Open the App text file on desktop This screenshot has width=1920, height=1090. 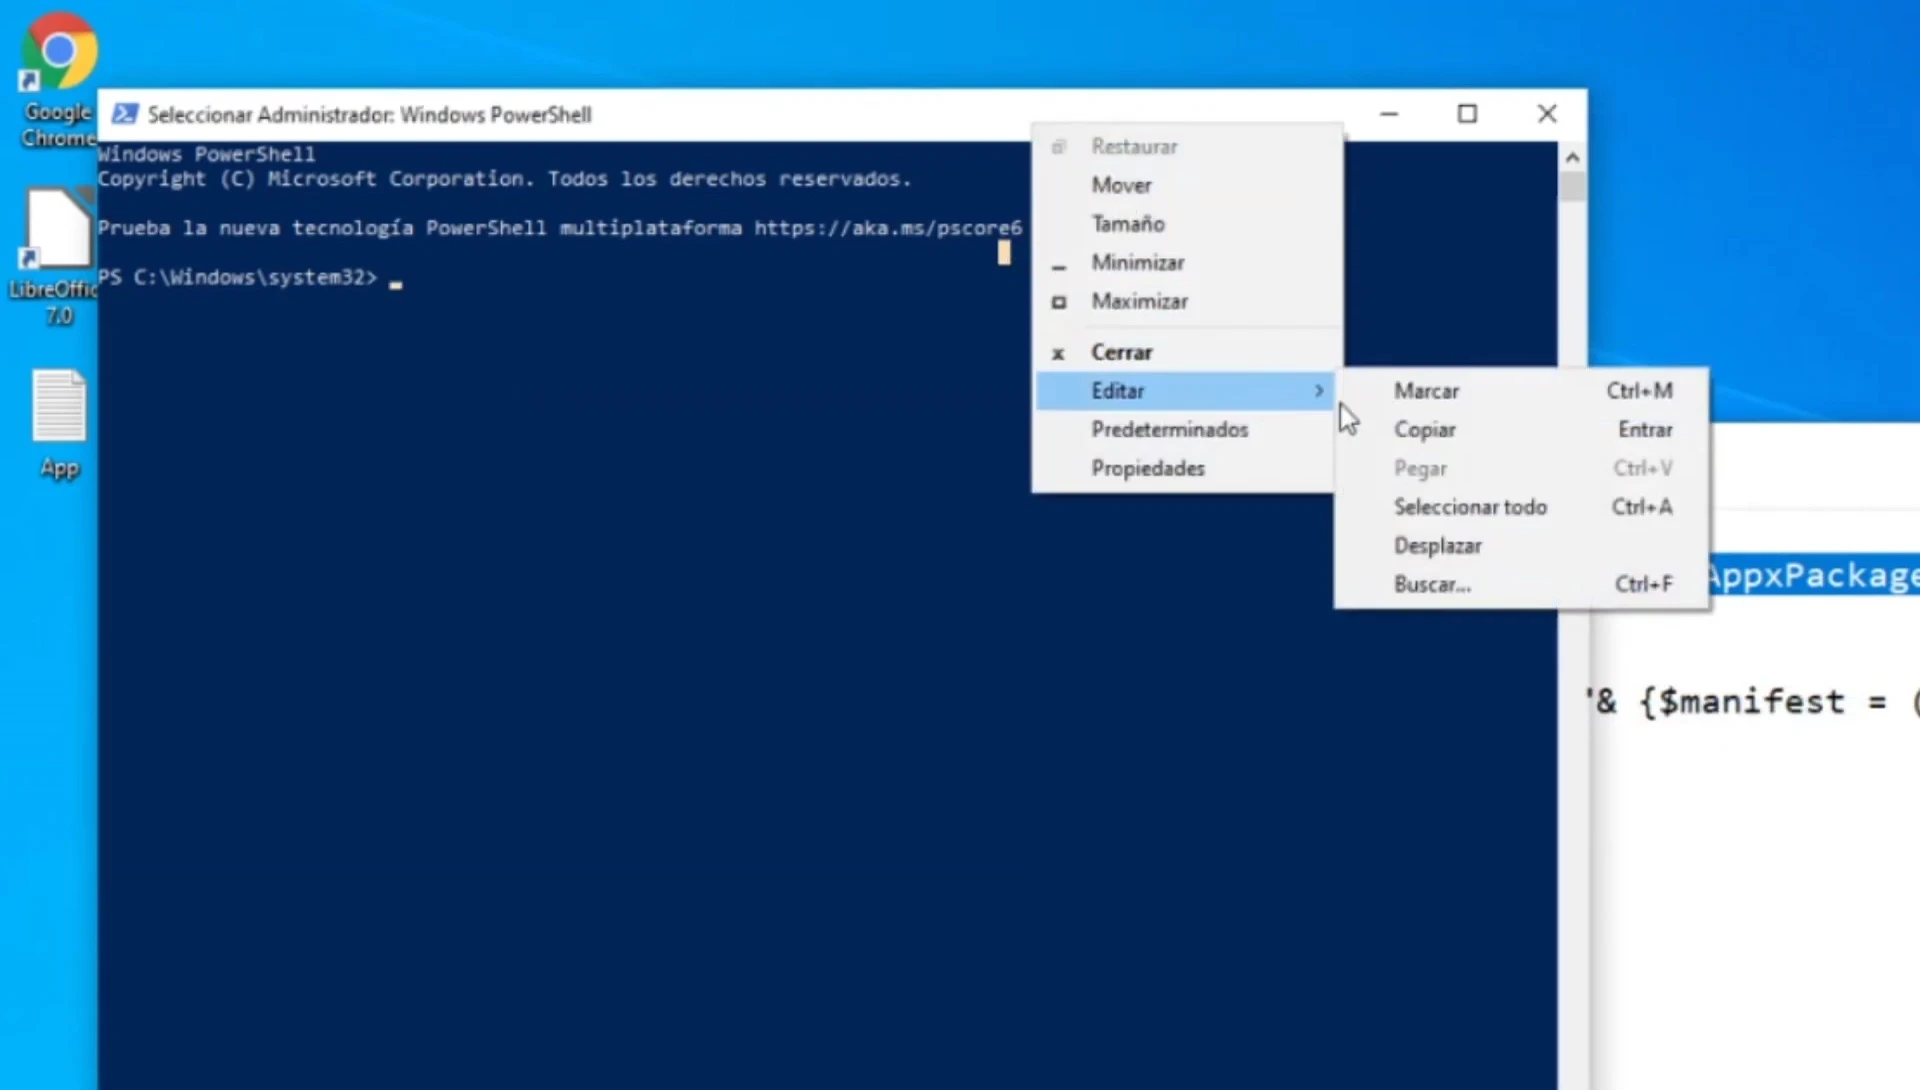59,424
